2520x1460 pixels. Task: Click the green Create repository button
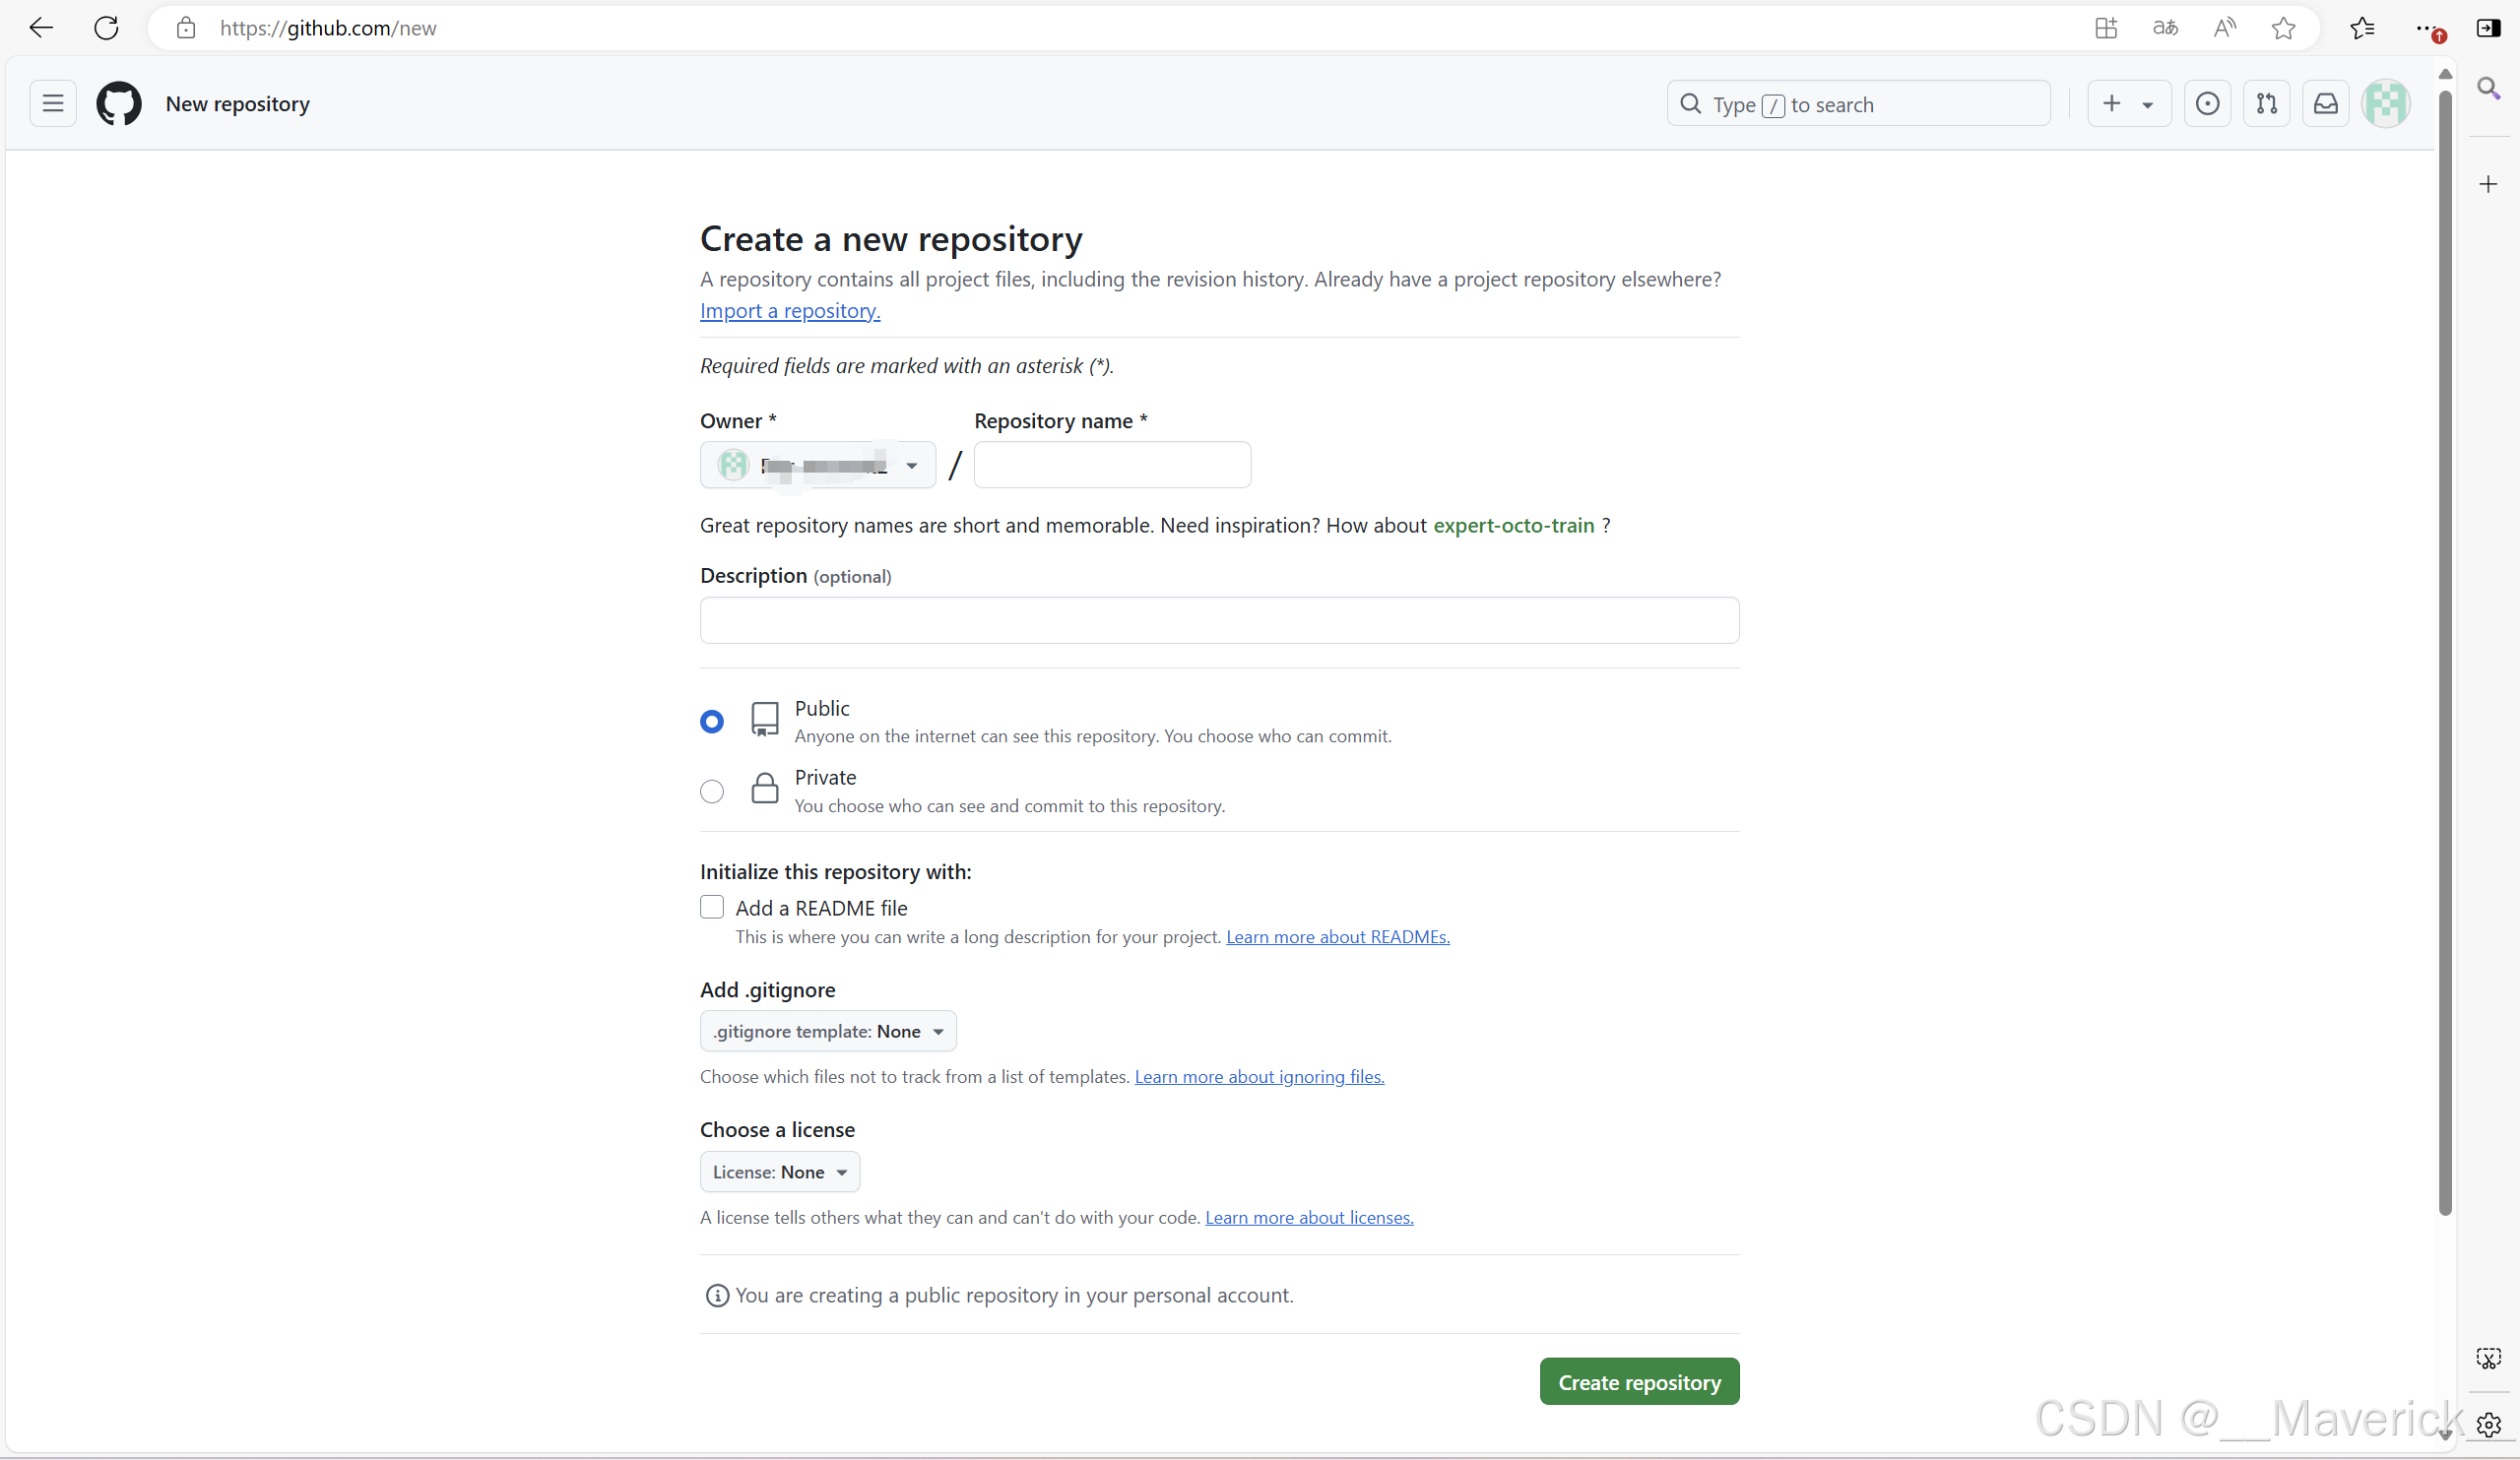[x=1639, y=1383]
